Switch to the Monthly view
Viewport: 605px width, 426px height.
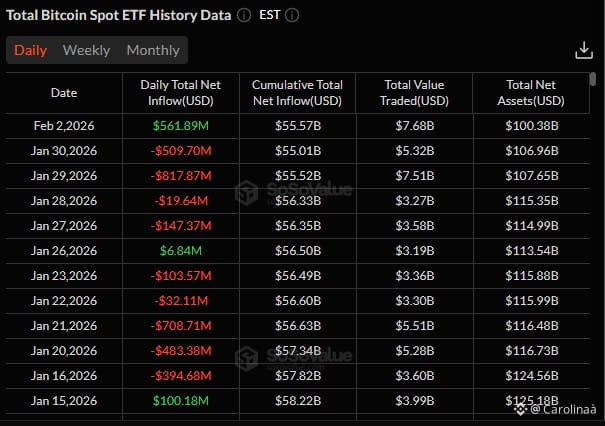tap(153, 50)
